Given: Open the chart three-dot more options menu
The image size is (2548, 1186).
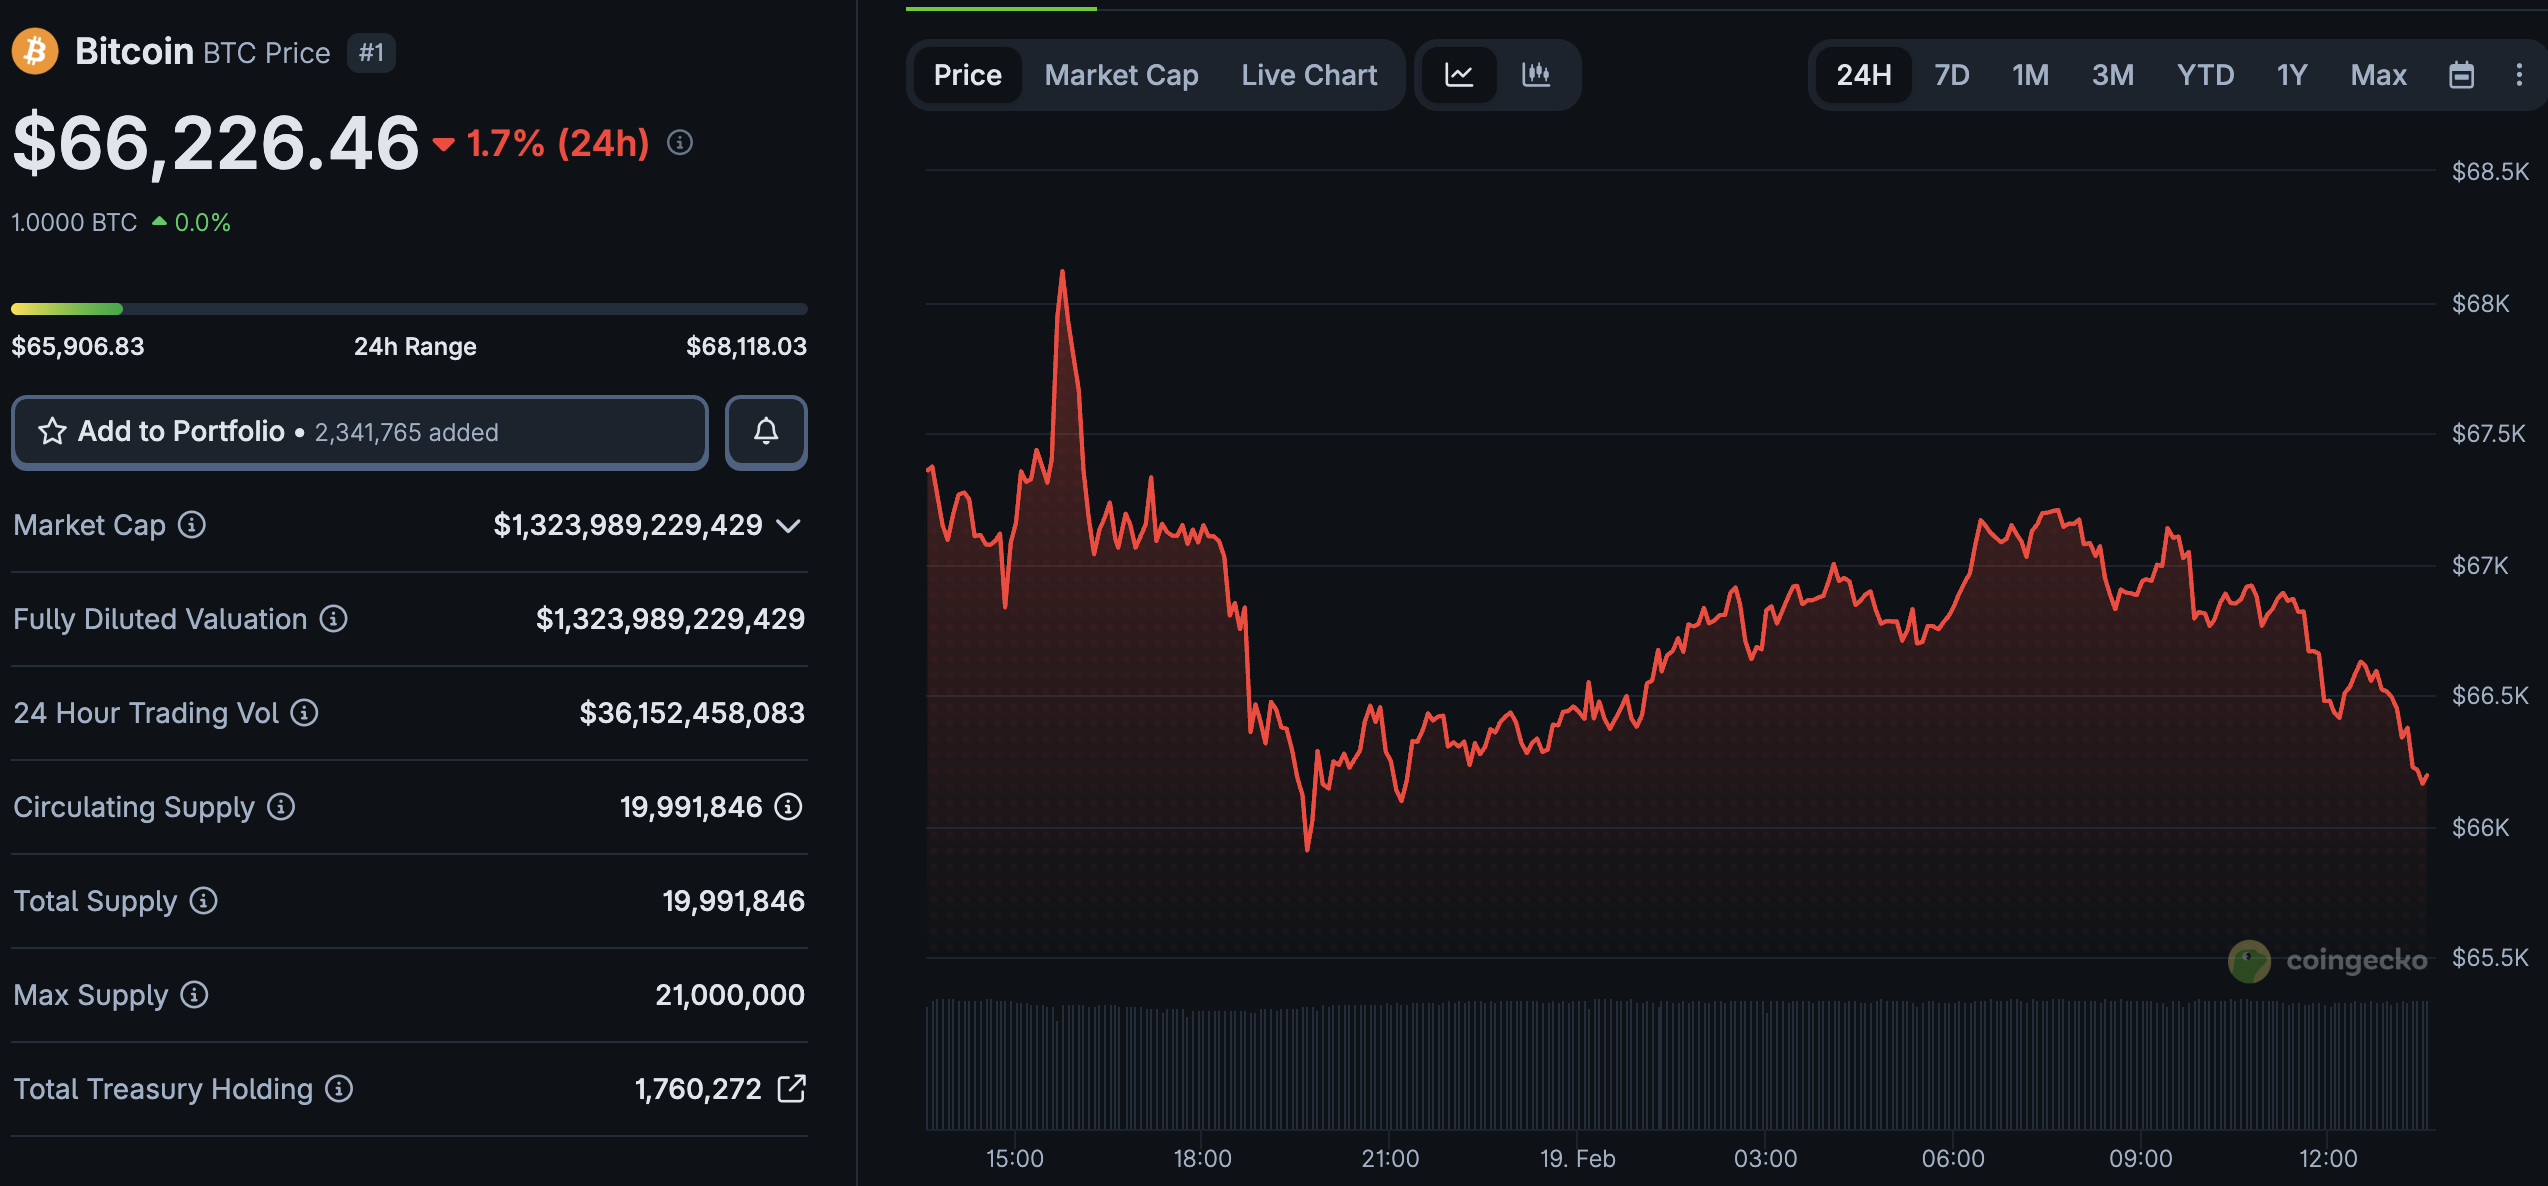Looking at the screenshot, I should [2519, 75].
